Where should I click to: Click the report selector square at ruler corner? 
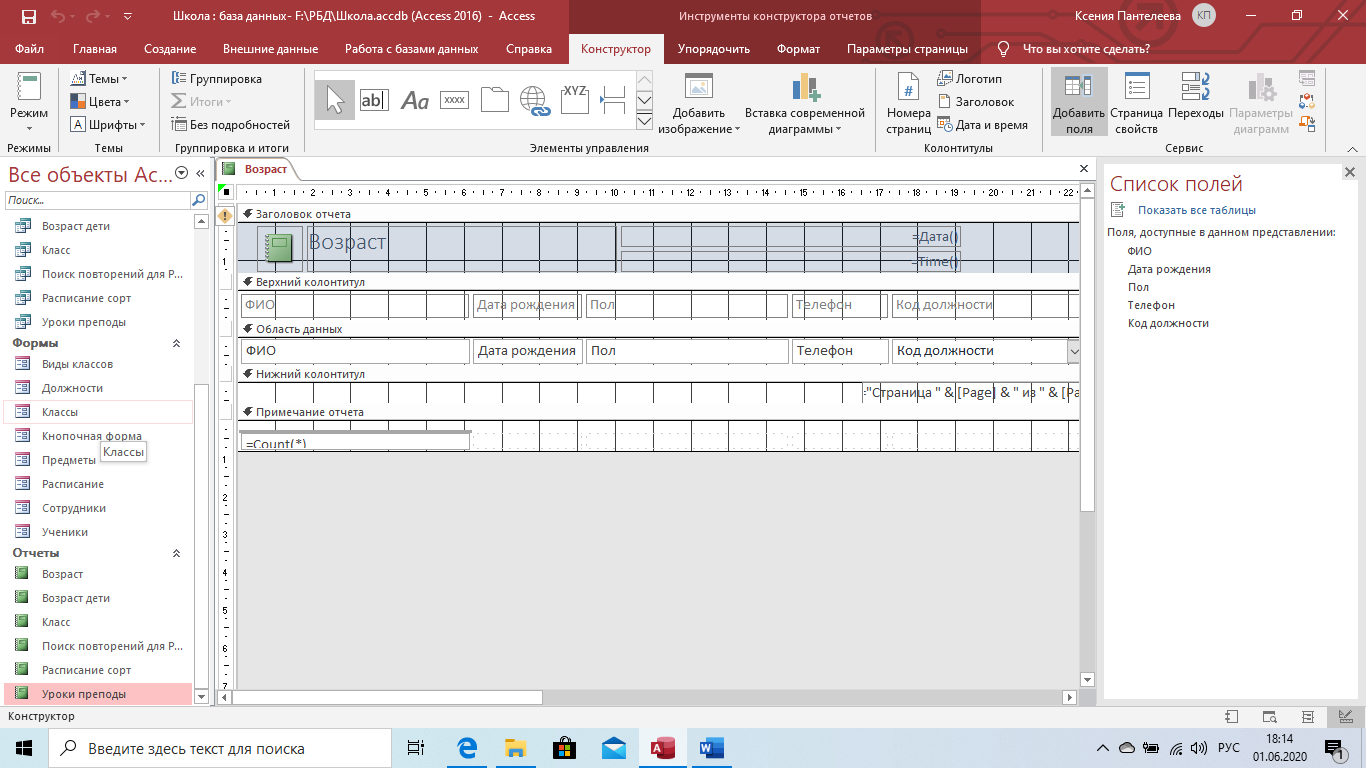tap(226, 191)
